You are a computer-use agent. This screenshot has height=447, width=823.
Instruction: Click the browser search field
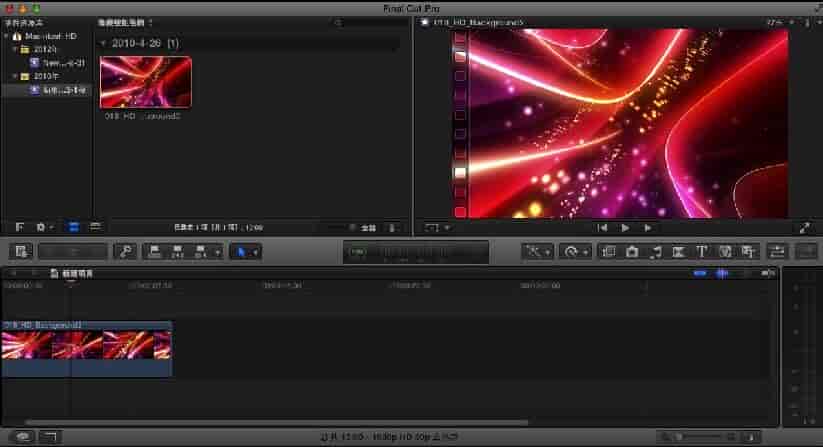tap(370, 21)
